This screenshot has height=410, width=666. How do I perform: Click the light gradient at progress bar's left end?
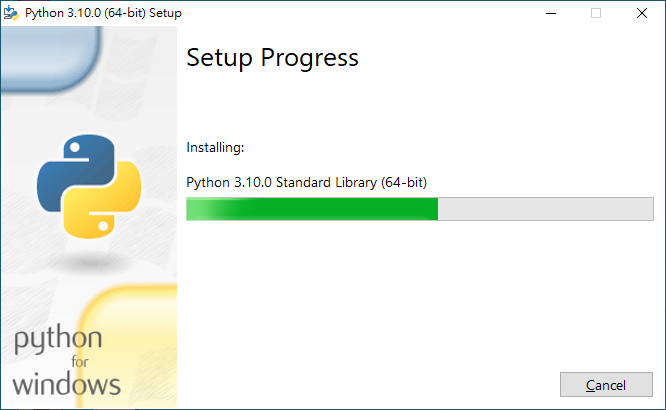click(205, 209)
